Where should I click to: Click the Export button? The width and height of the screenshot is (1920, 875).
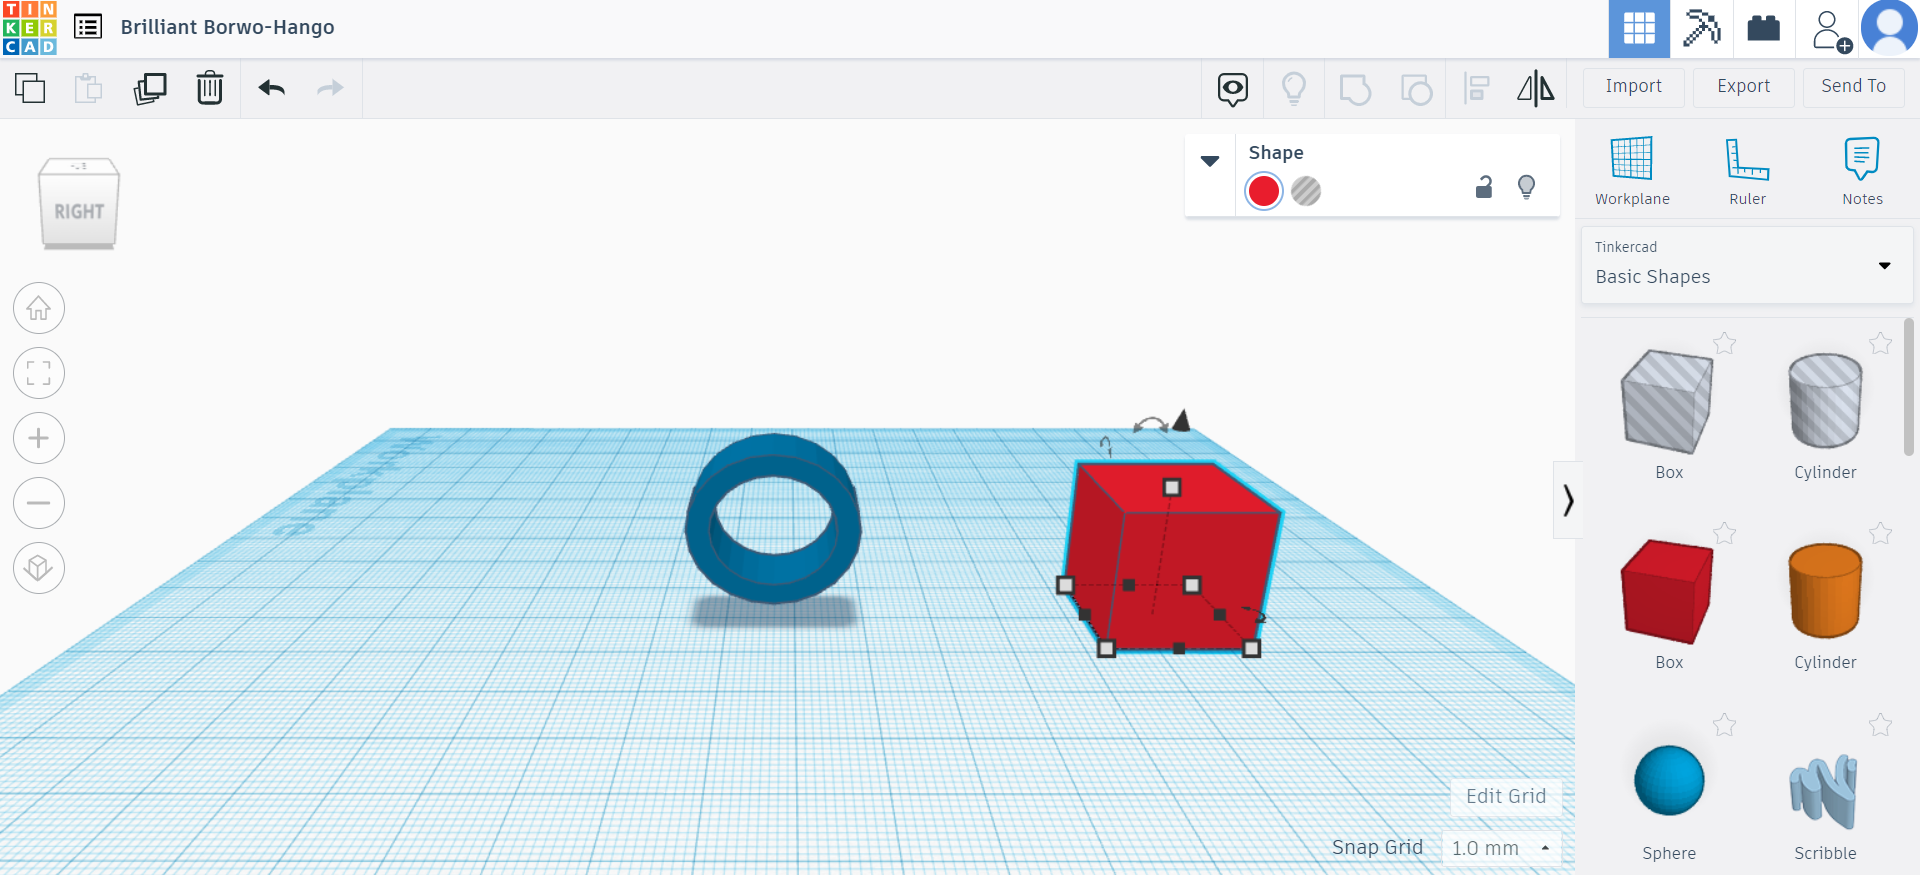coord(1744,87)
